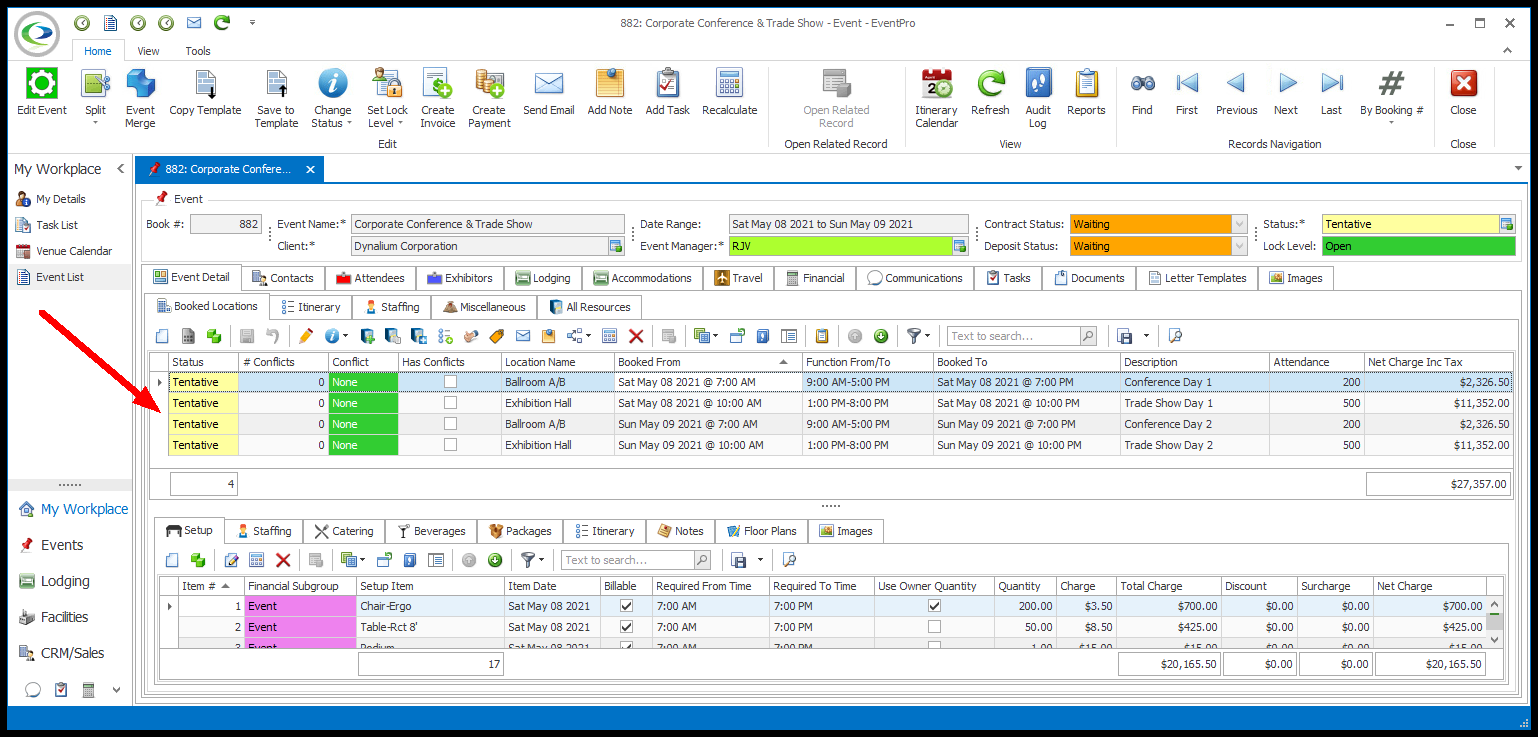1538x737 pixels.
Task: Collapse the My Workplace panel chevron
Action: tap(120, 169)
